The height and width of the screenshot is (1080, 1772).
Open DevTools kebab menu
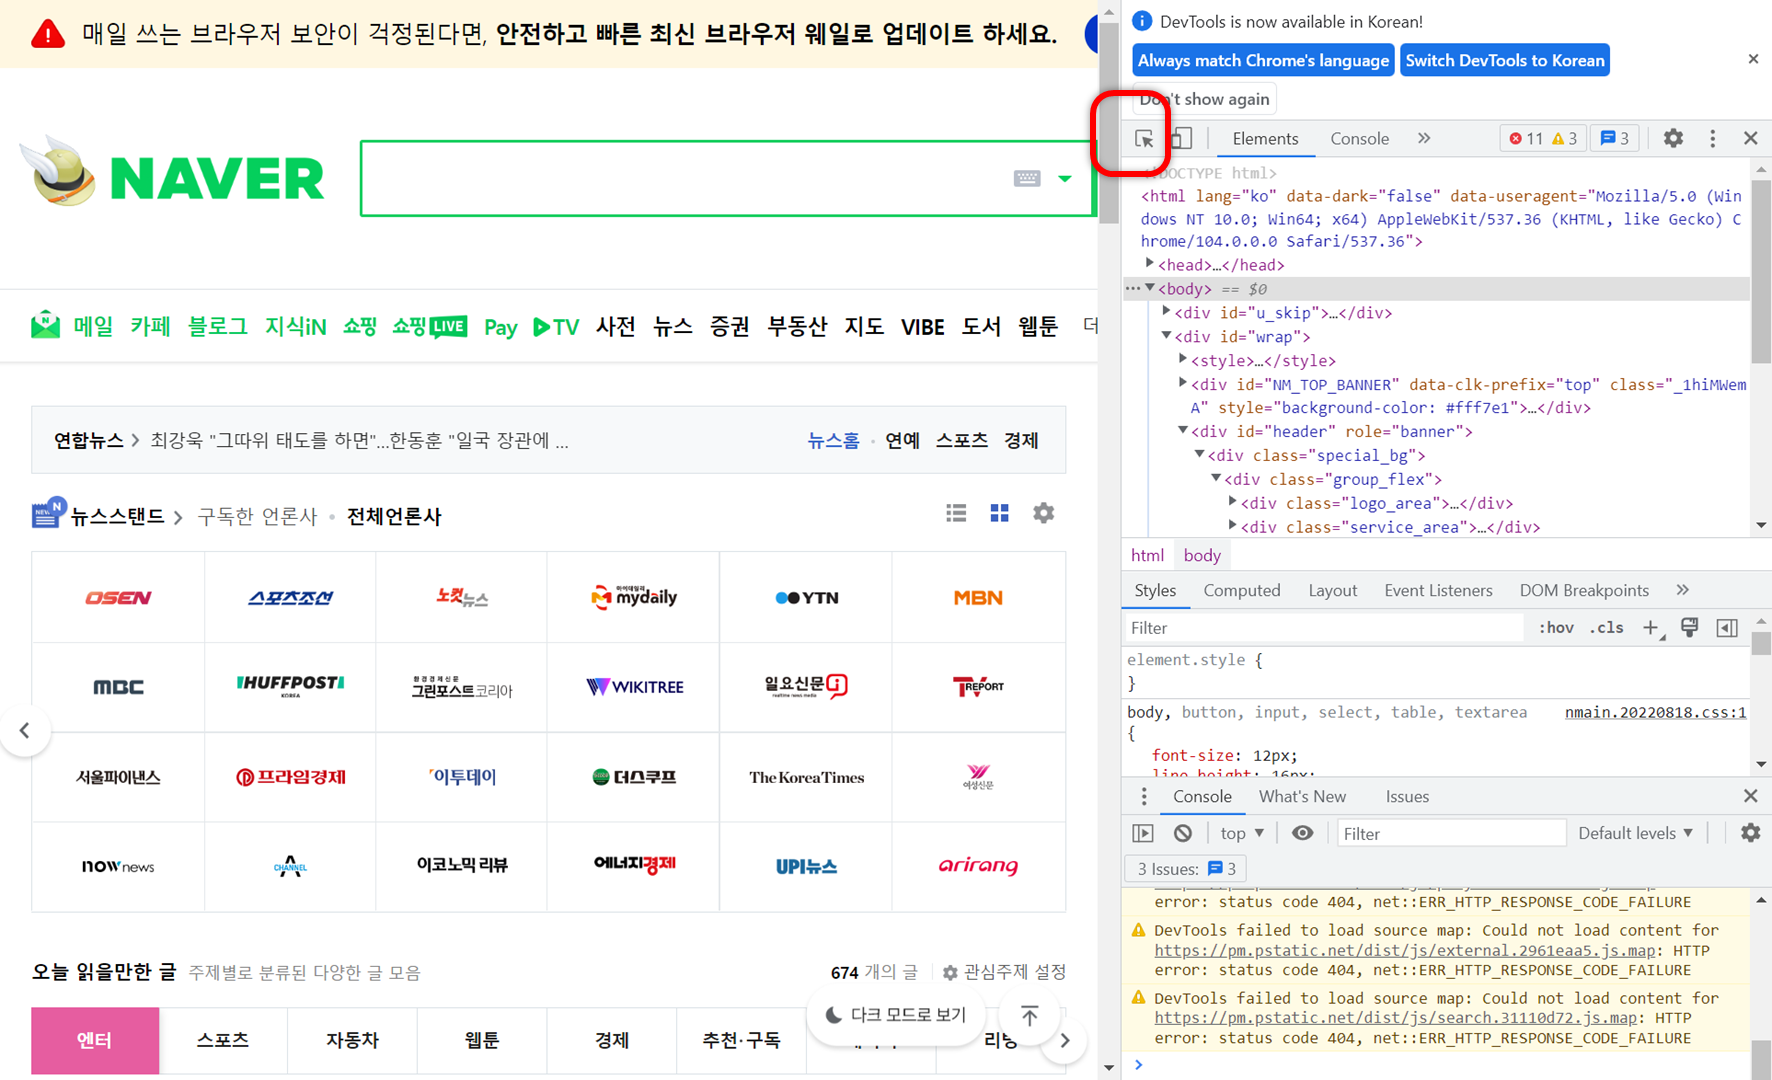[1712, 138]
